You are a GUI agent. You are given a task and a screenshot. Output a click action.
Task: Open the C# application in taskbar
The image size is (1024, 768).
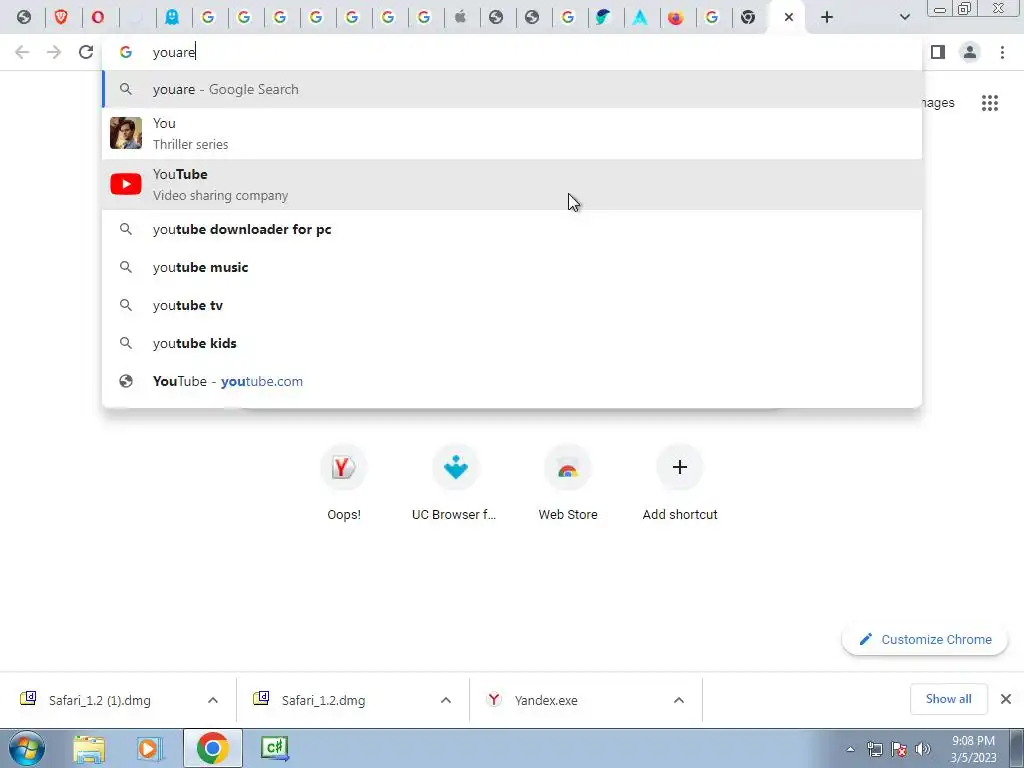275,748
